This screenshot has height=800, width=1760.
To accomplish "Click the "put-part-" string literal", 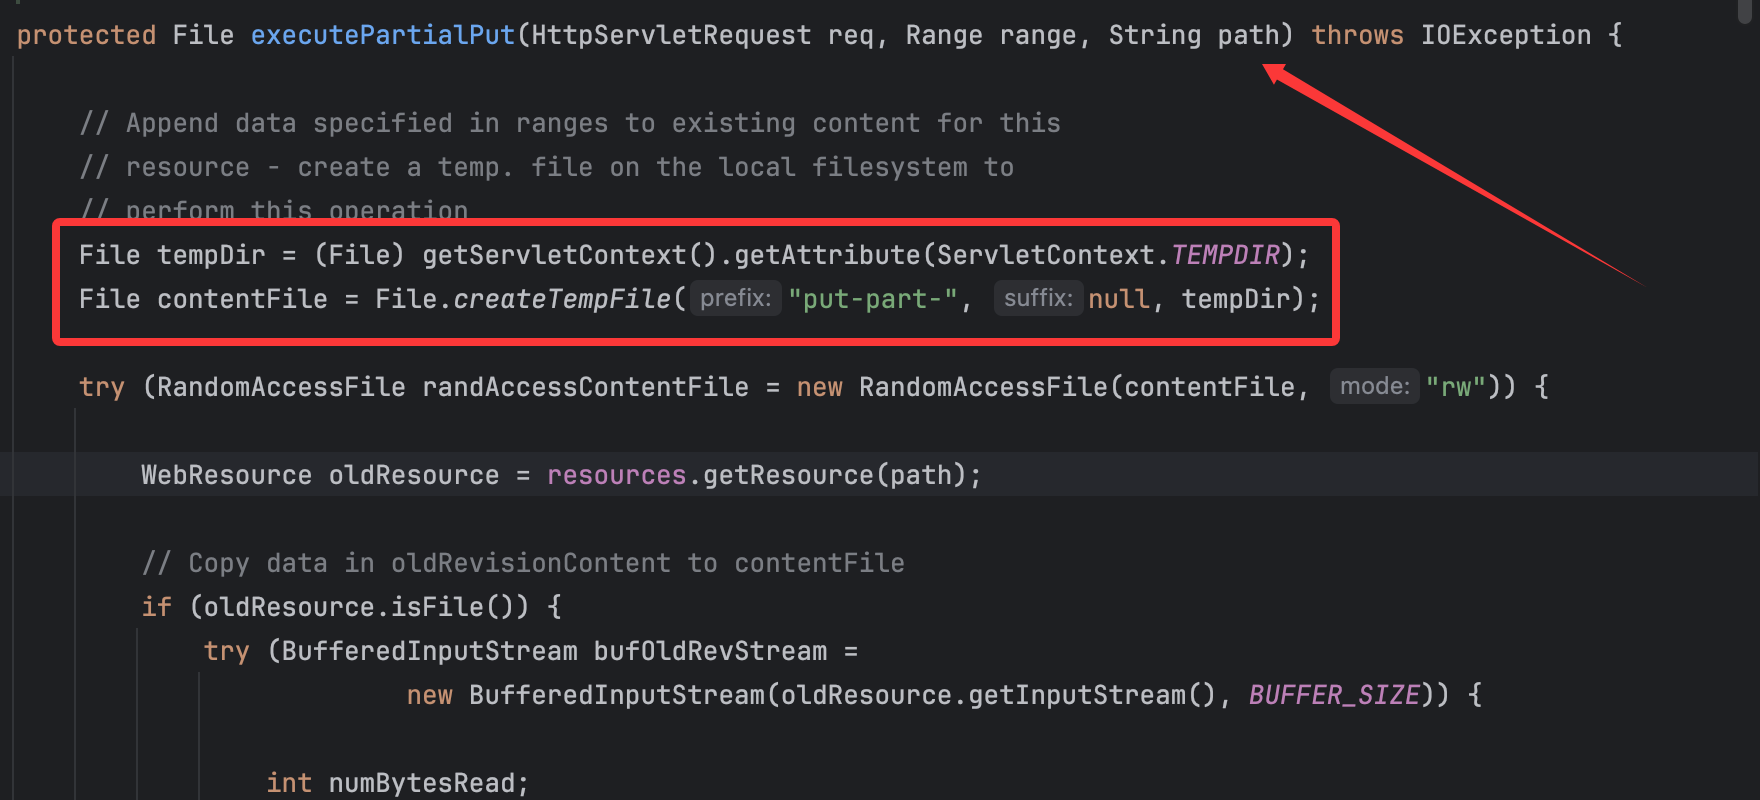I will (873, 299).
